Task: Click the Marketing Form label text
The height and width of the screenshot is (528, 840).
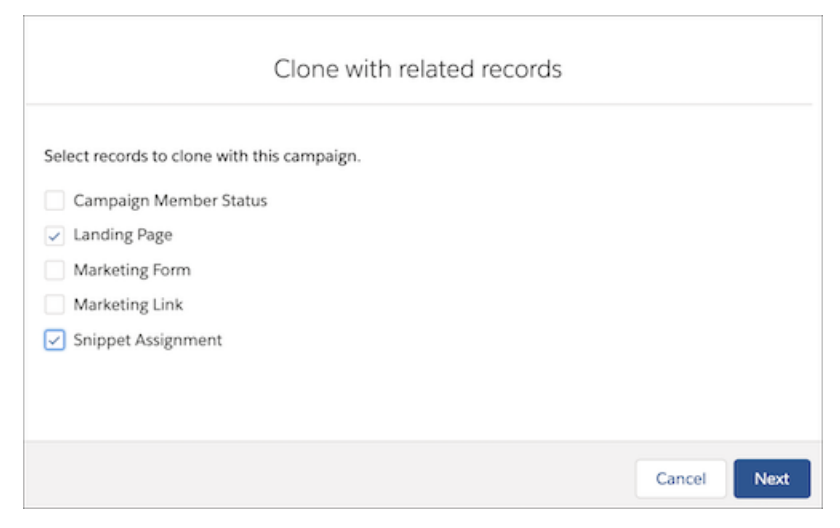Action: pos(132,270)
